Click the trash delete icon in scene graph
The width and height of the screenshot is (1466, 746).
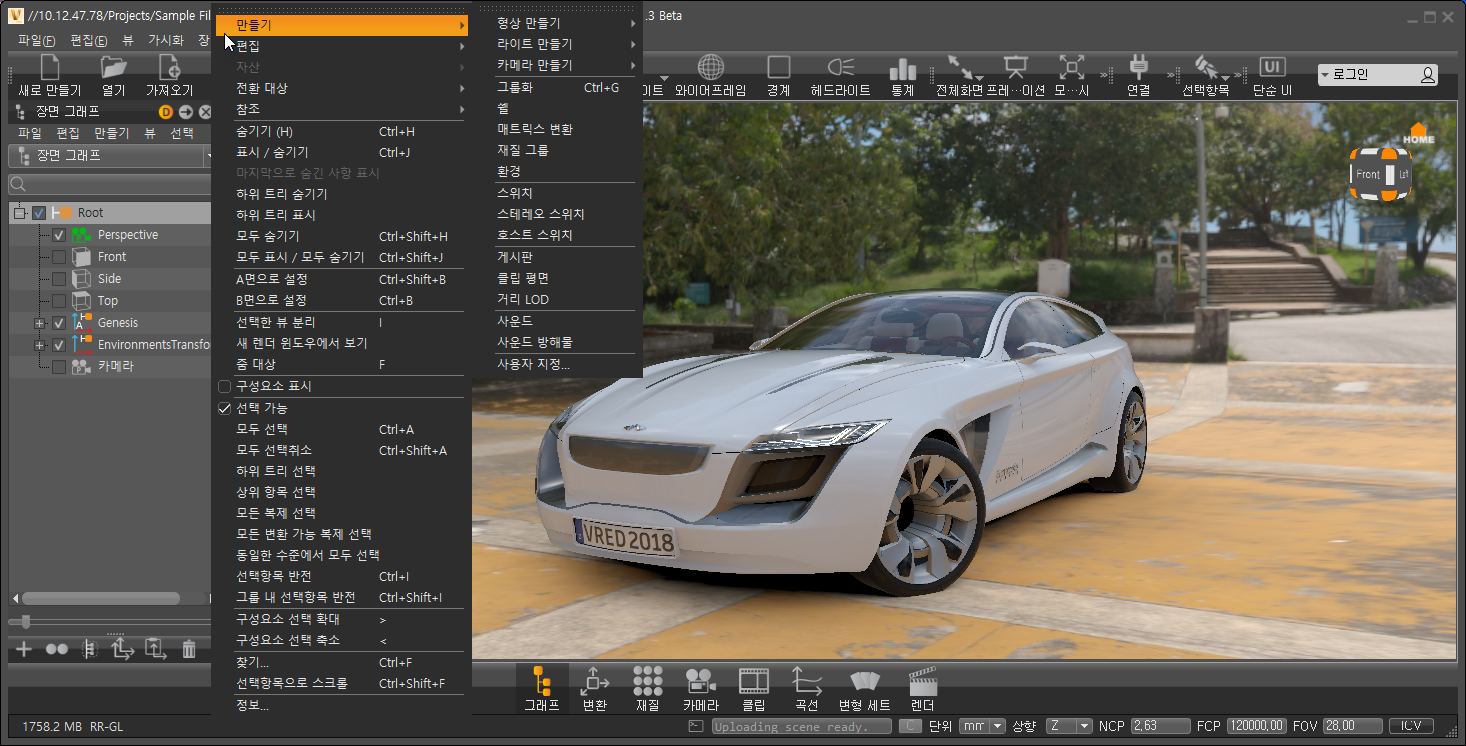tap(189, 650)
